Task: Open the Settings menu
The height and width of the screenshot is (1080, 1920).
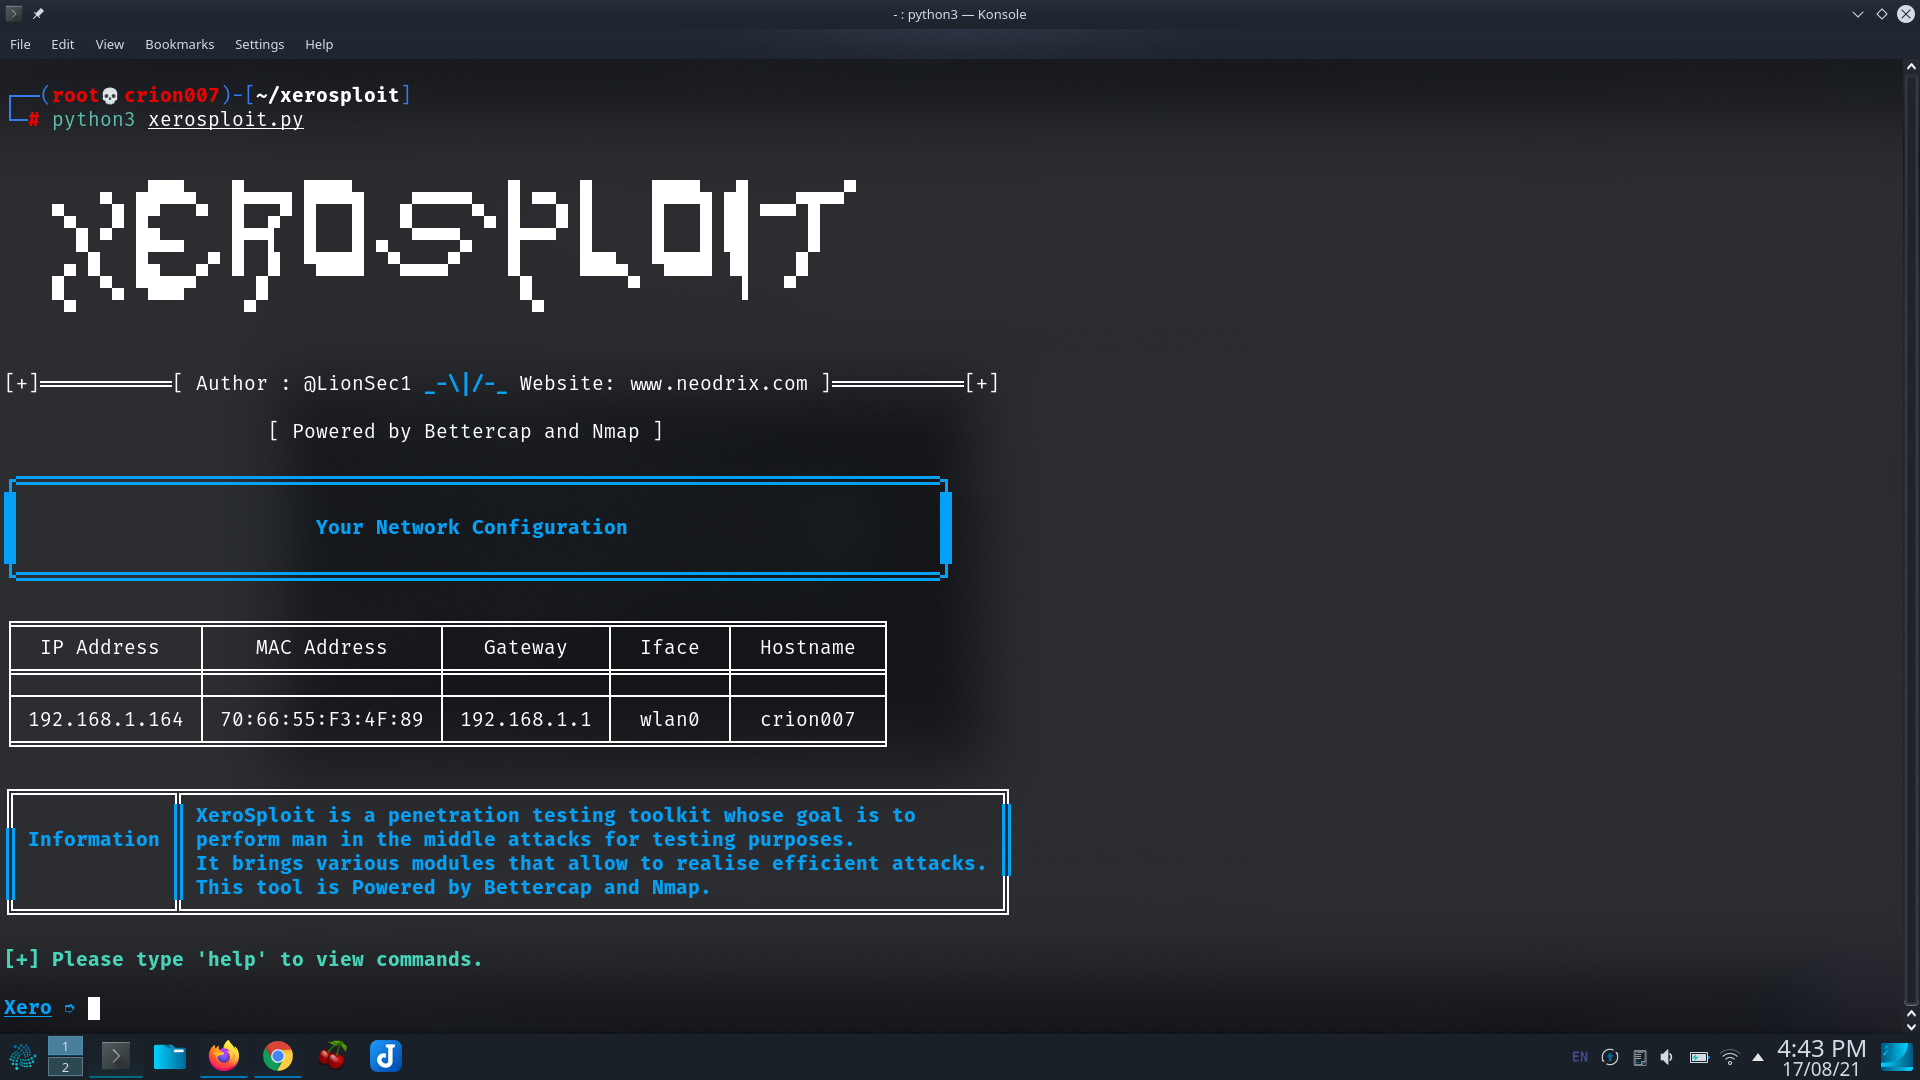Action: 259,44
